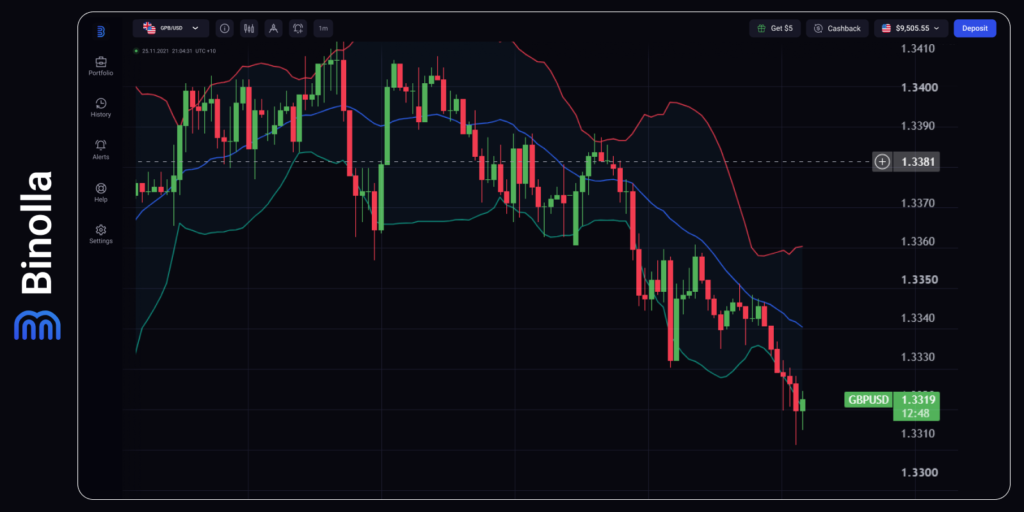
Task: Click the 1.3340 price axis label
Action: point(918,318)
